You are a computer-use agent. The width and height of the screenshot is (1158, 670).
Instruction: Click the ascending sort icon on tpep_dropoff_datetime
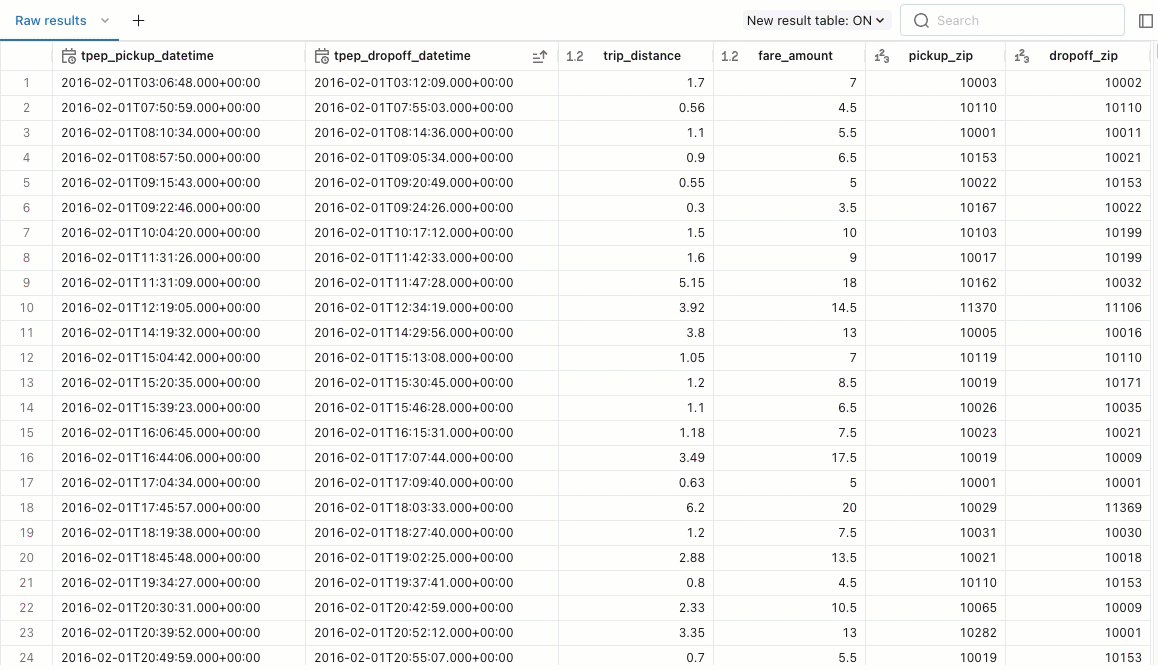point(539,56)
